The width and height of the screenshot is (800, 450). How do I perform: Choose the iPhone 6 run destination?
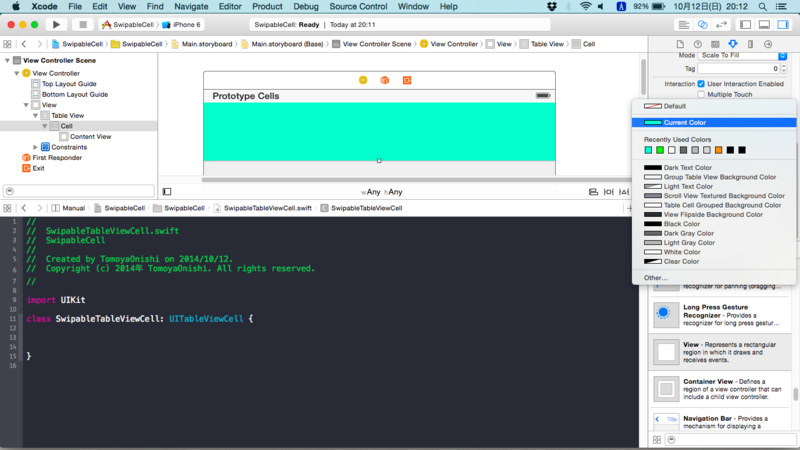(x=182, y=24)
